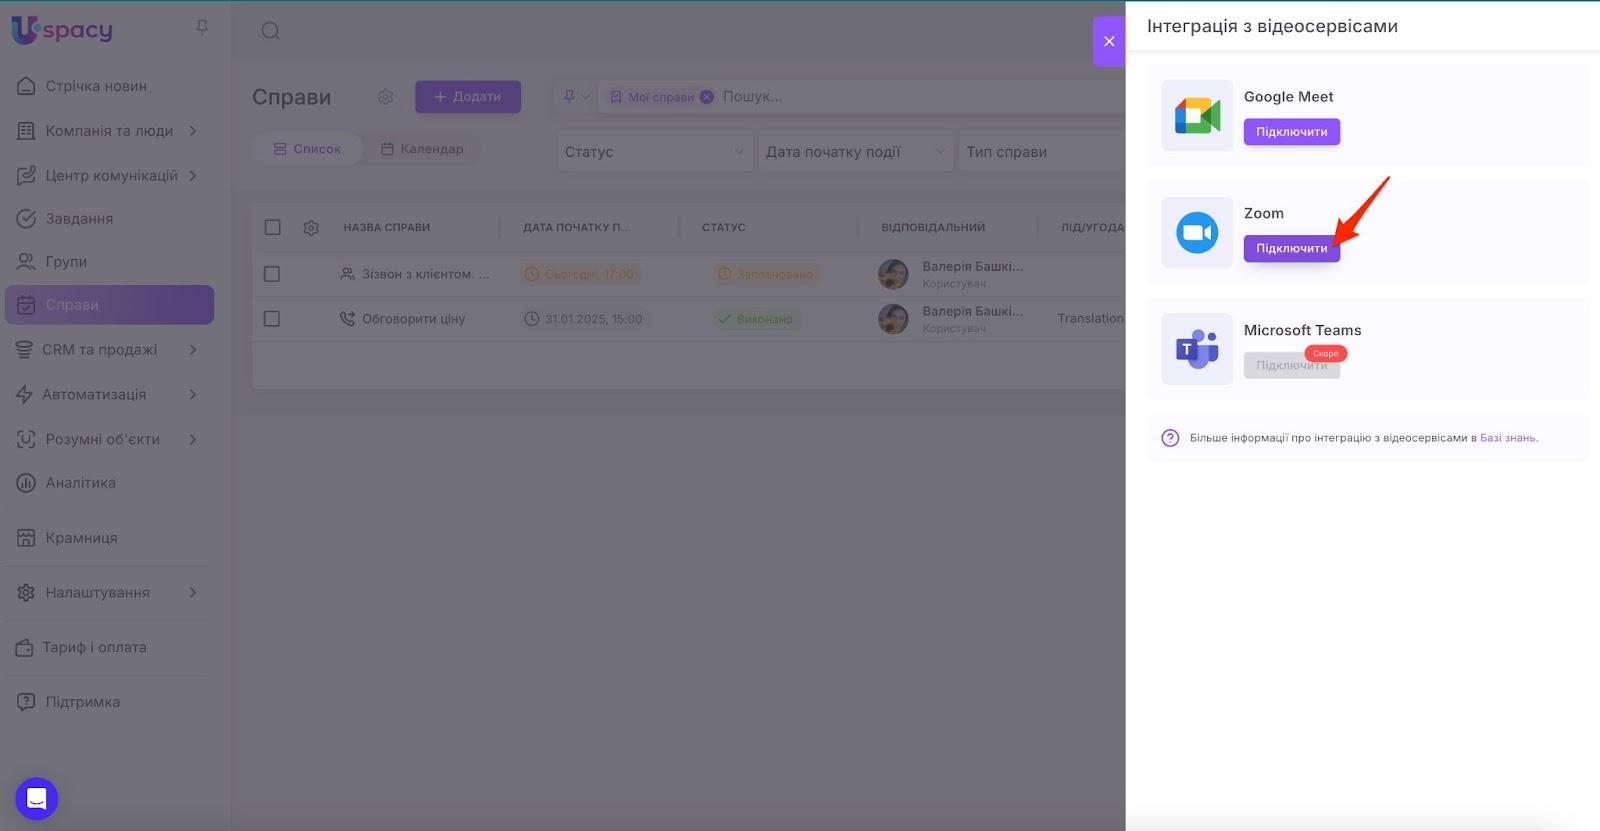The height and width of the screenshot is (831, 1600).
Task: Open the Статус filter dropdown
Action: (x=655, y=152)
